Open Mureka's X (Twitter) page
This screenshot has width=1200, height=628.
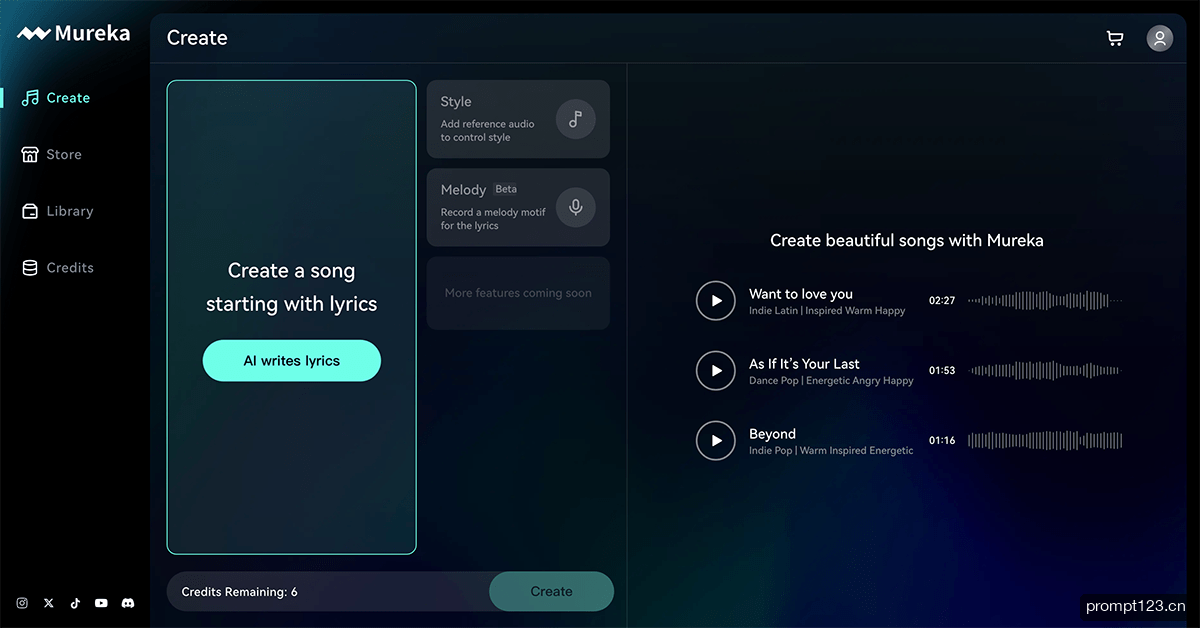tap(49, 603)
